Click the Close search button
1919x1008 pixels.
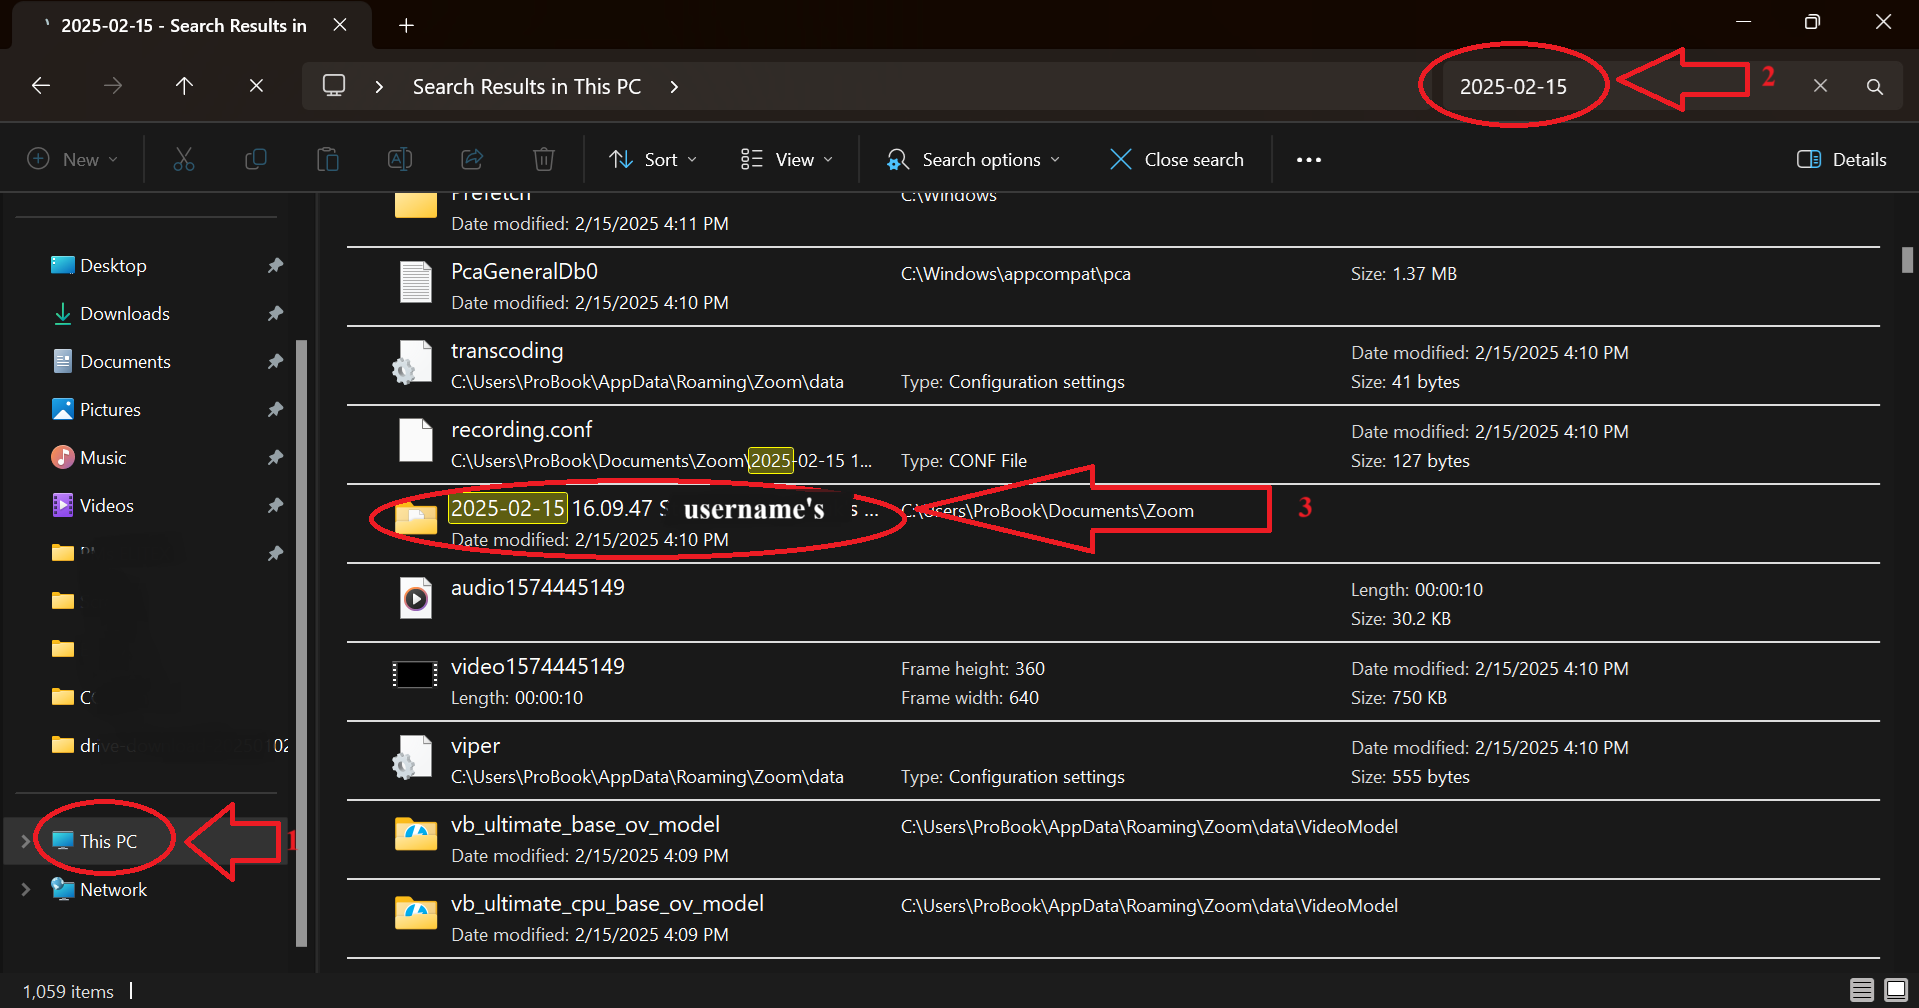(1177, 159)
